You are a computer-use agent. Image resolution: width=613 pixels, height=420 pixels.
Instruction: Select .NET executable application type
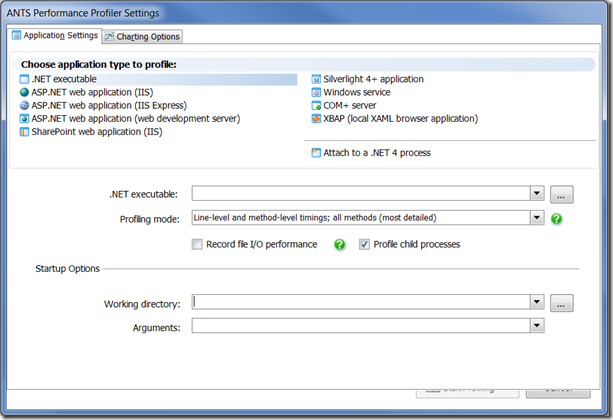point(158,79)
